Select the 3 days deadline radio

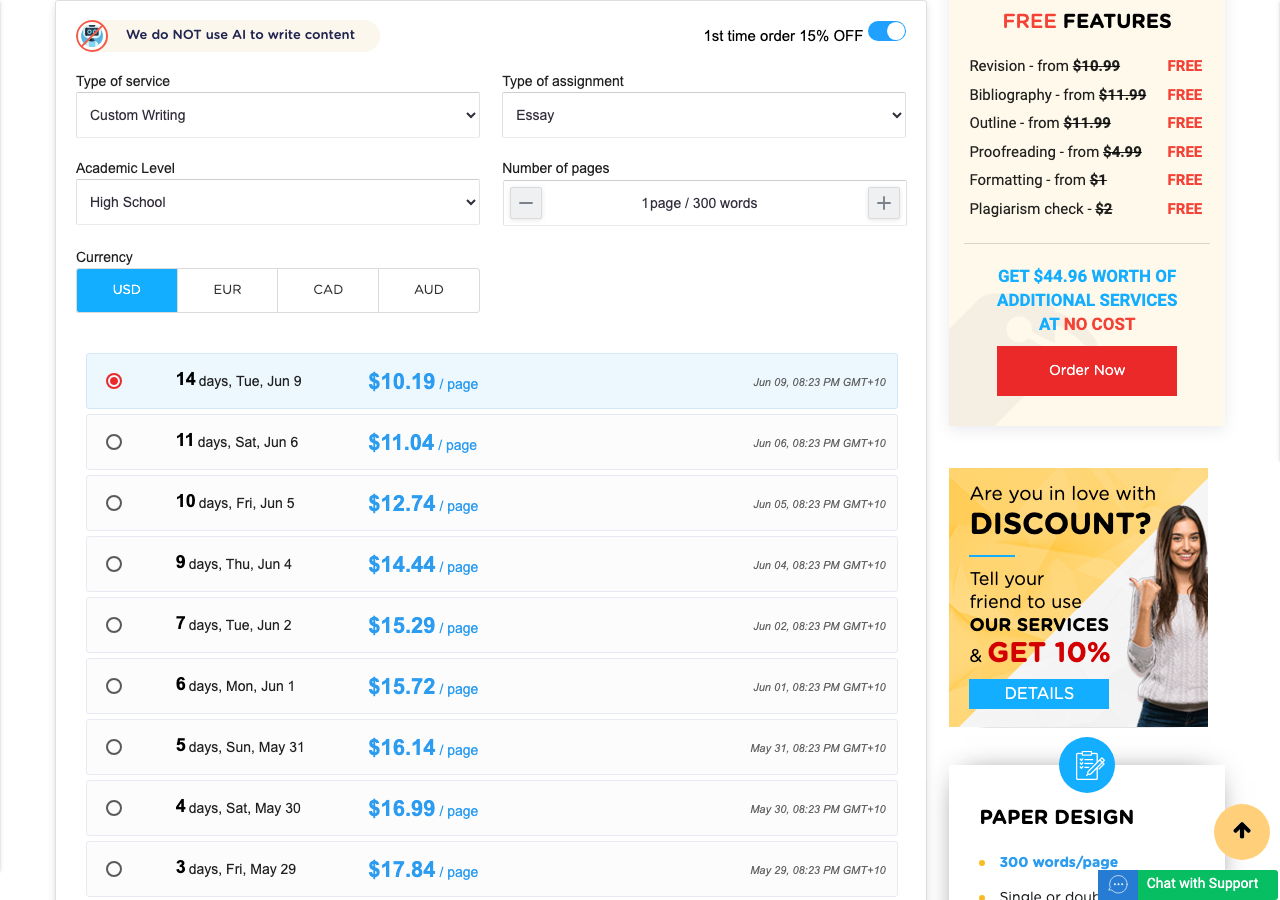coord(114,869)
